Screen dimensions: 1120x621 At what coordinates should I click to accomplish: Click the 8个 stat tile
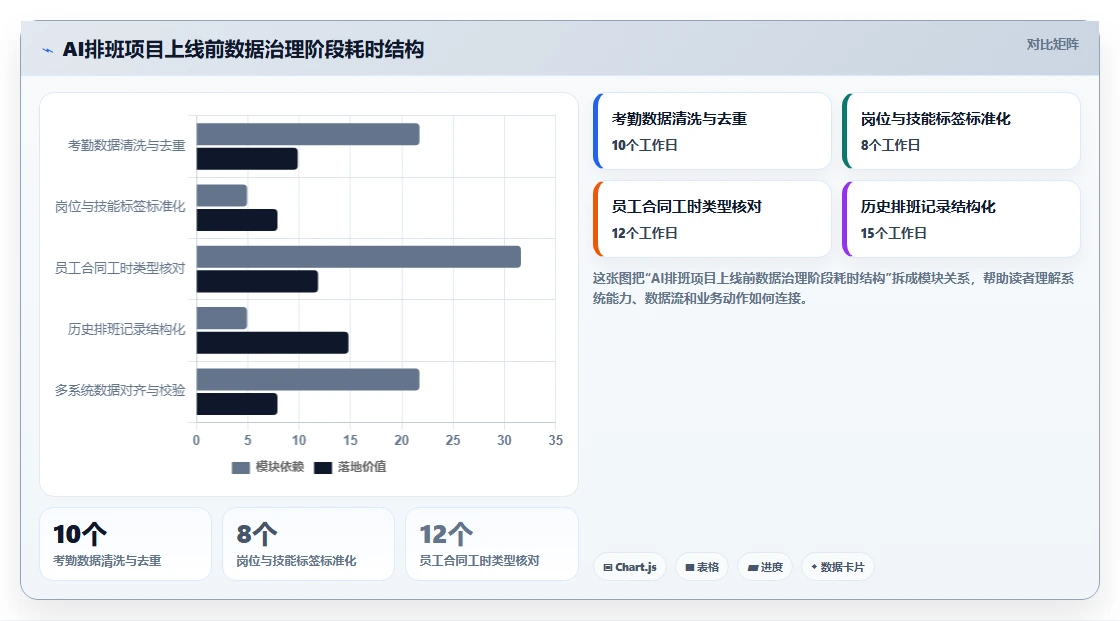click(309, 544)
